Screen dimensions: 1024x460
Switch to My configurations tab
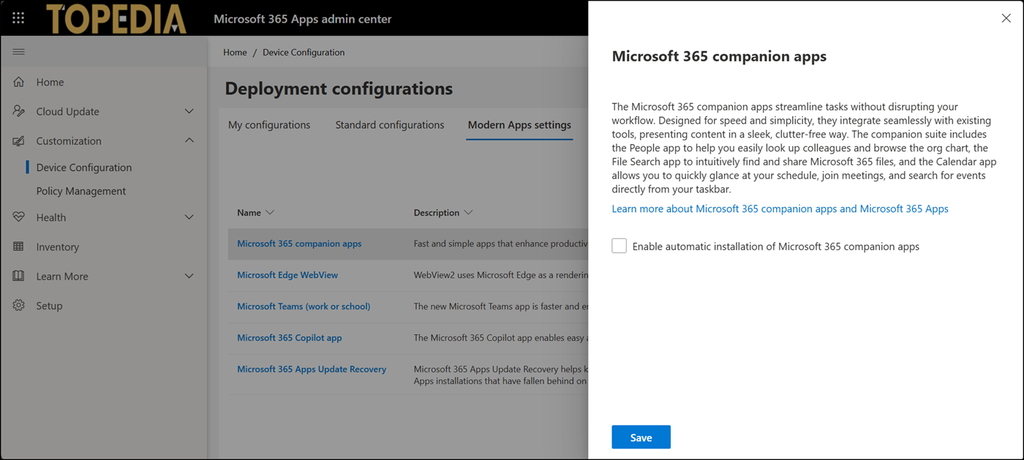click(269, 125)
